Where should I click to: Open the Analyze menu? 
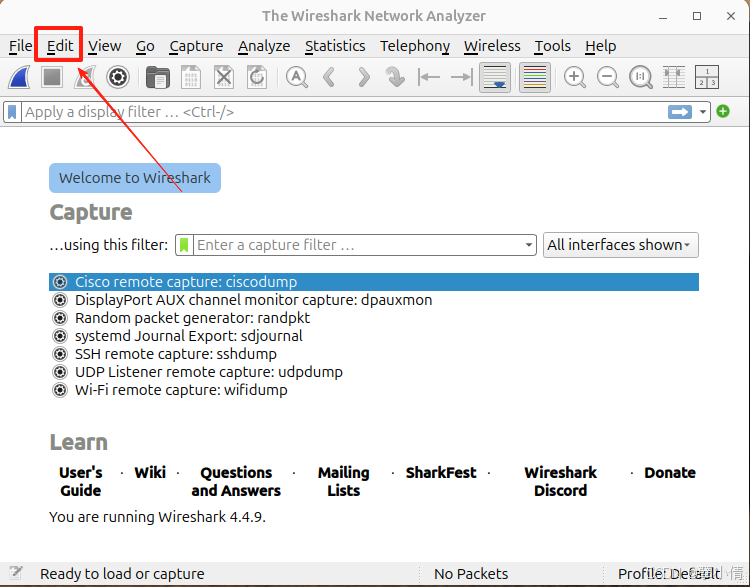click(x=264, y=46)
